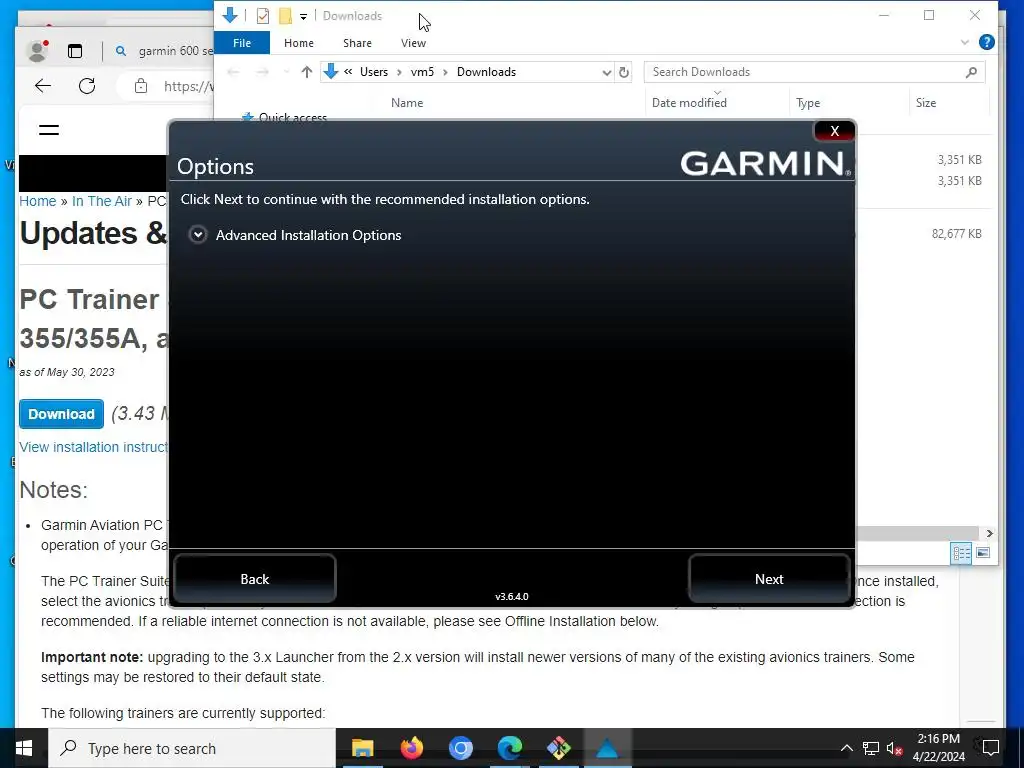Sort by Type column header
The height and width of the screenshot is (768, 1024).
pos(808,103)
